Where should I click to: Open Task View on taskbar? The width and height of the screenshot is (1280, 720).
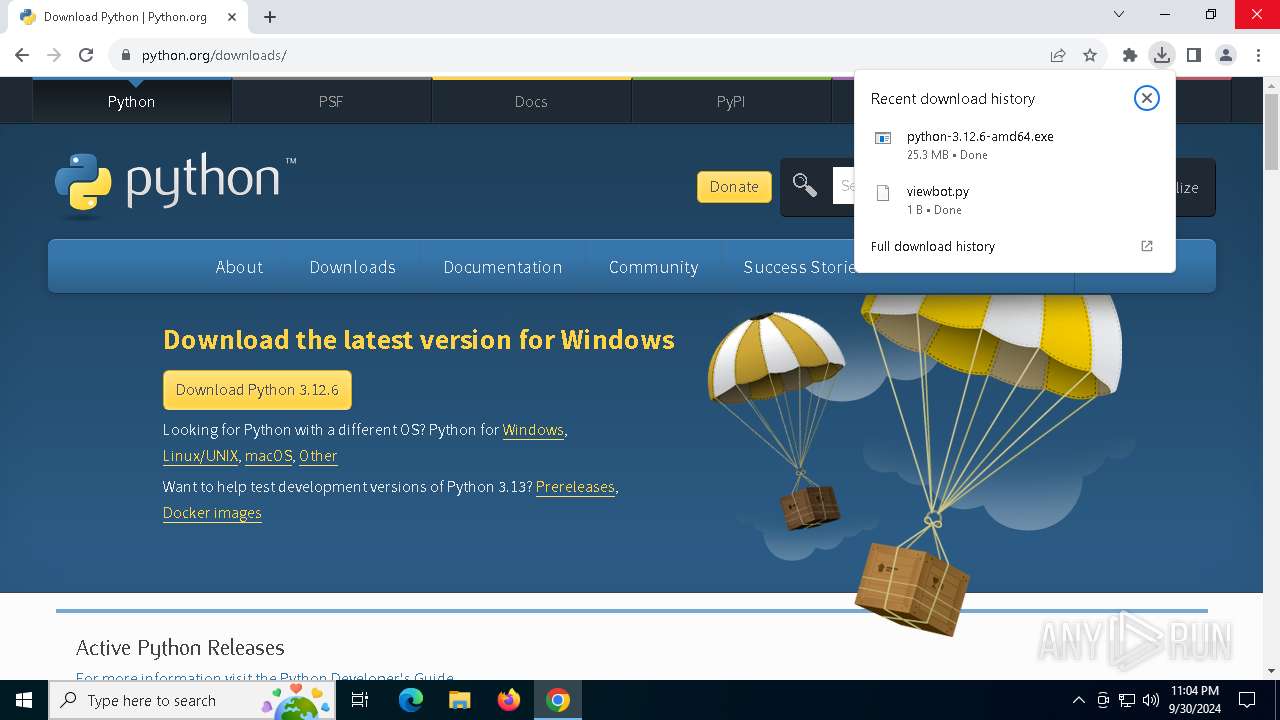tap(360, 700)
